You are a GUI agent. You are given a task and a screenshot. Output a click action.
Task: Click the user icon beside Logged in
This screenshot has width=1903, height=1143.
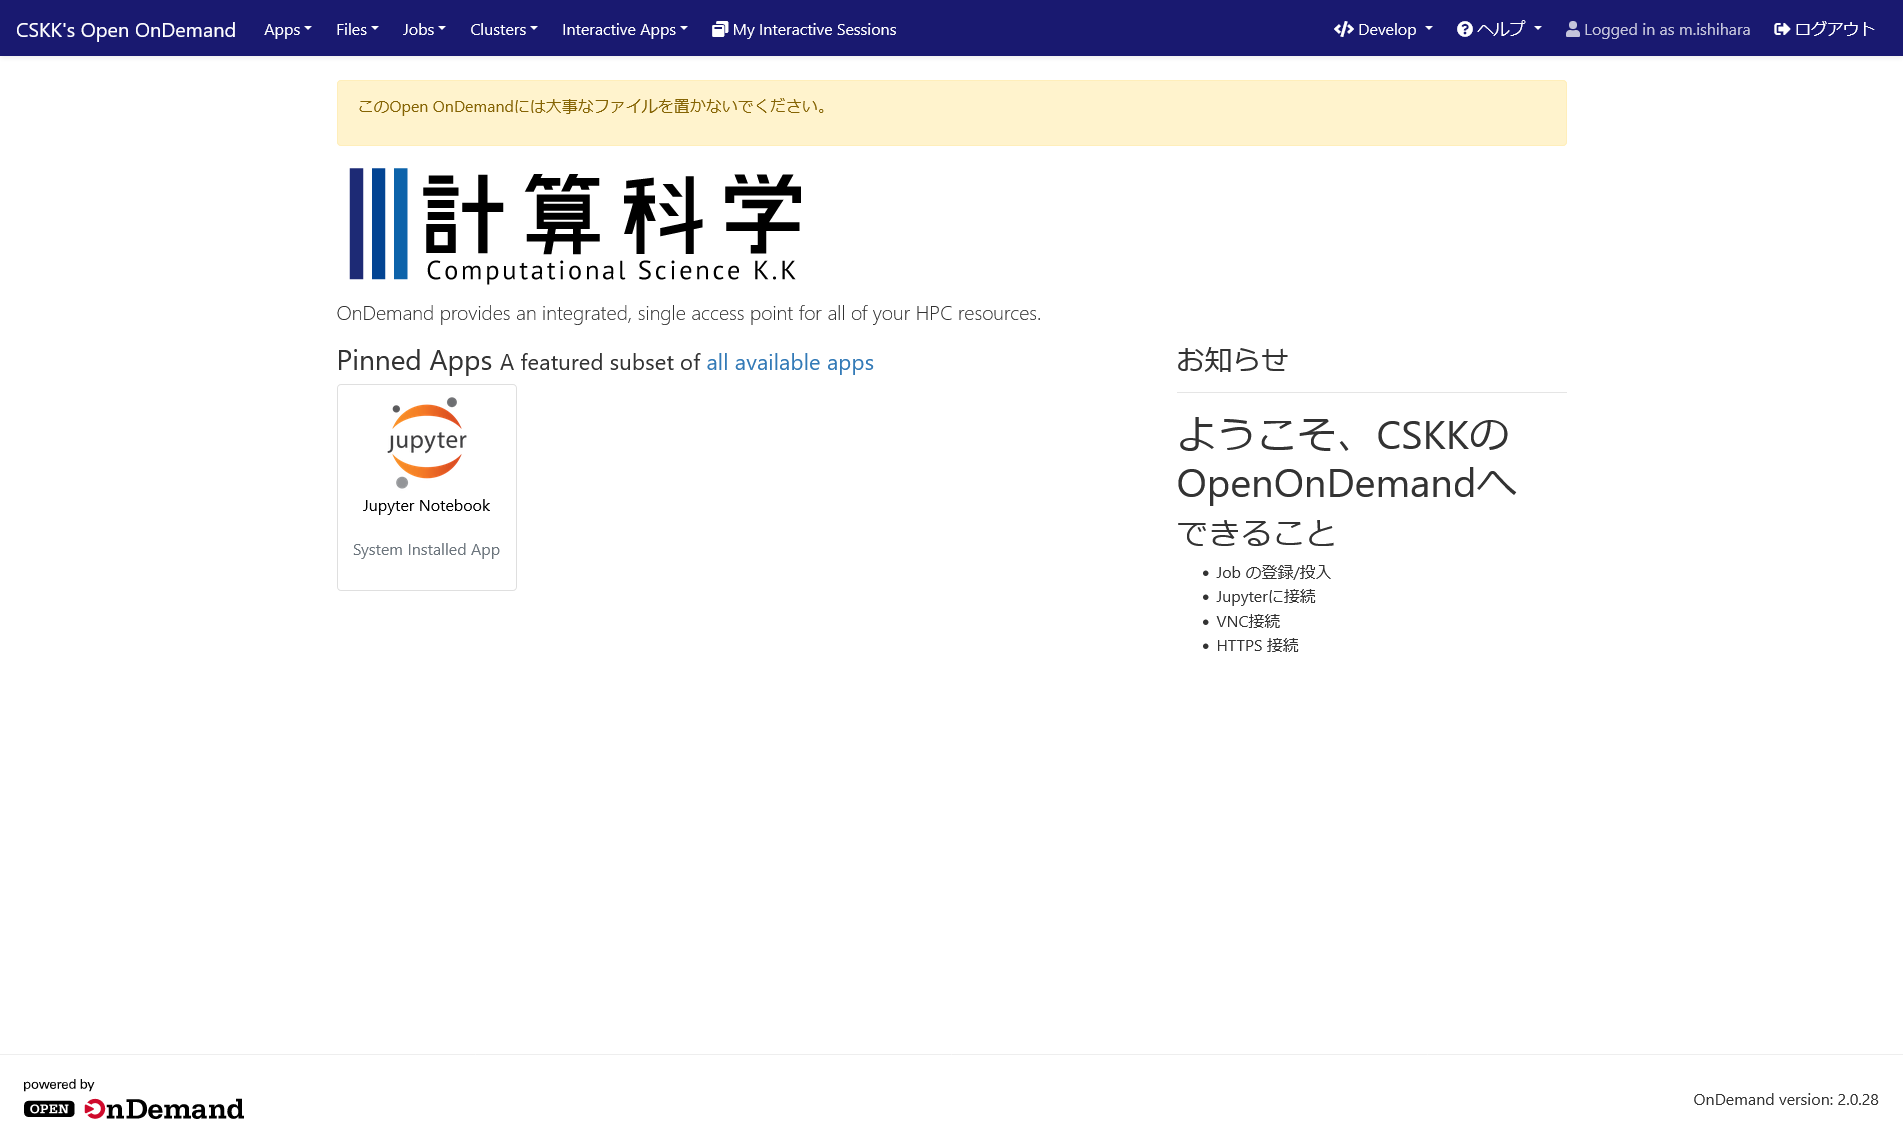click(x=1573, y=29)
